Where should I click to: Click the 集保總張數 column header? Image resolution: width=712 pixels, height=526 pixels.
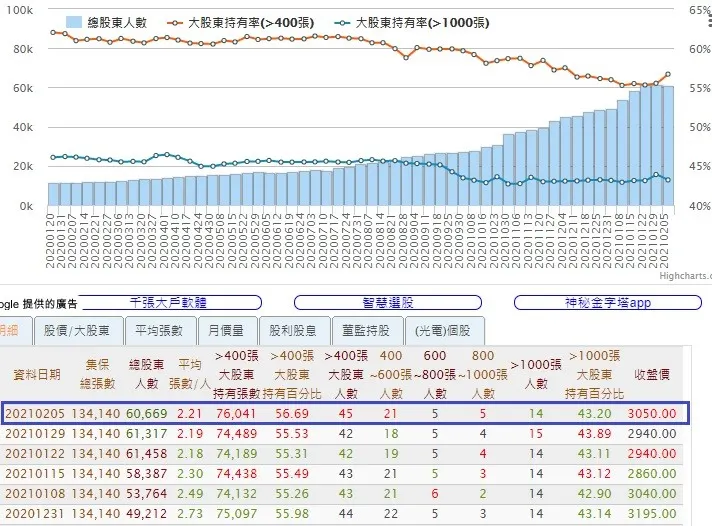[97, 374]
